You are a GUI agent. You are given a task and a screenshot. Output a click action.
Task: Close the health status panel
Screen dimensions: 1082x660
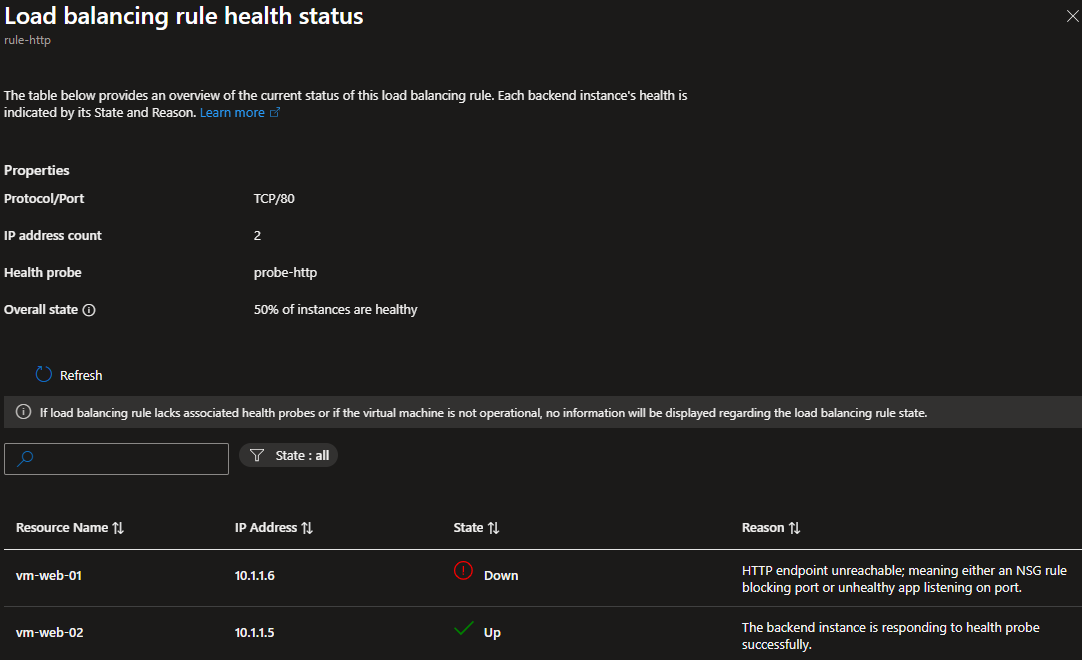click(x=1072, y=16)
